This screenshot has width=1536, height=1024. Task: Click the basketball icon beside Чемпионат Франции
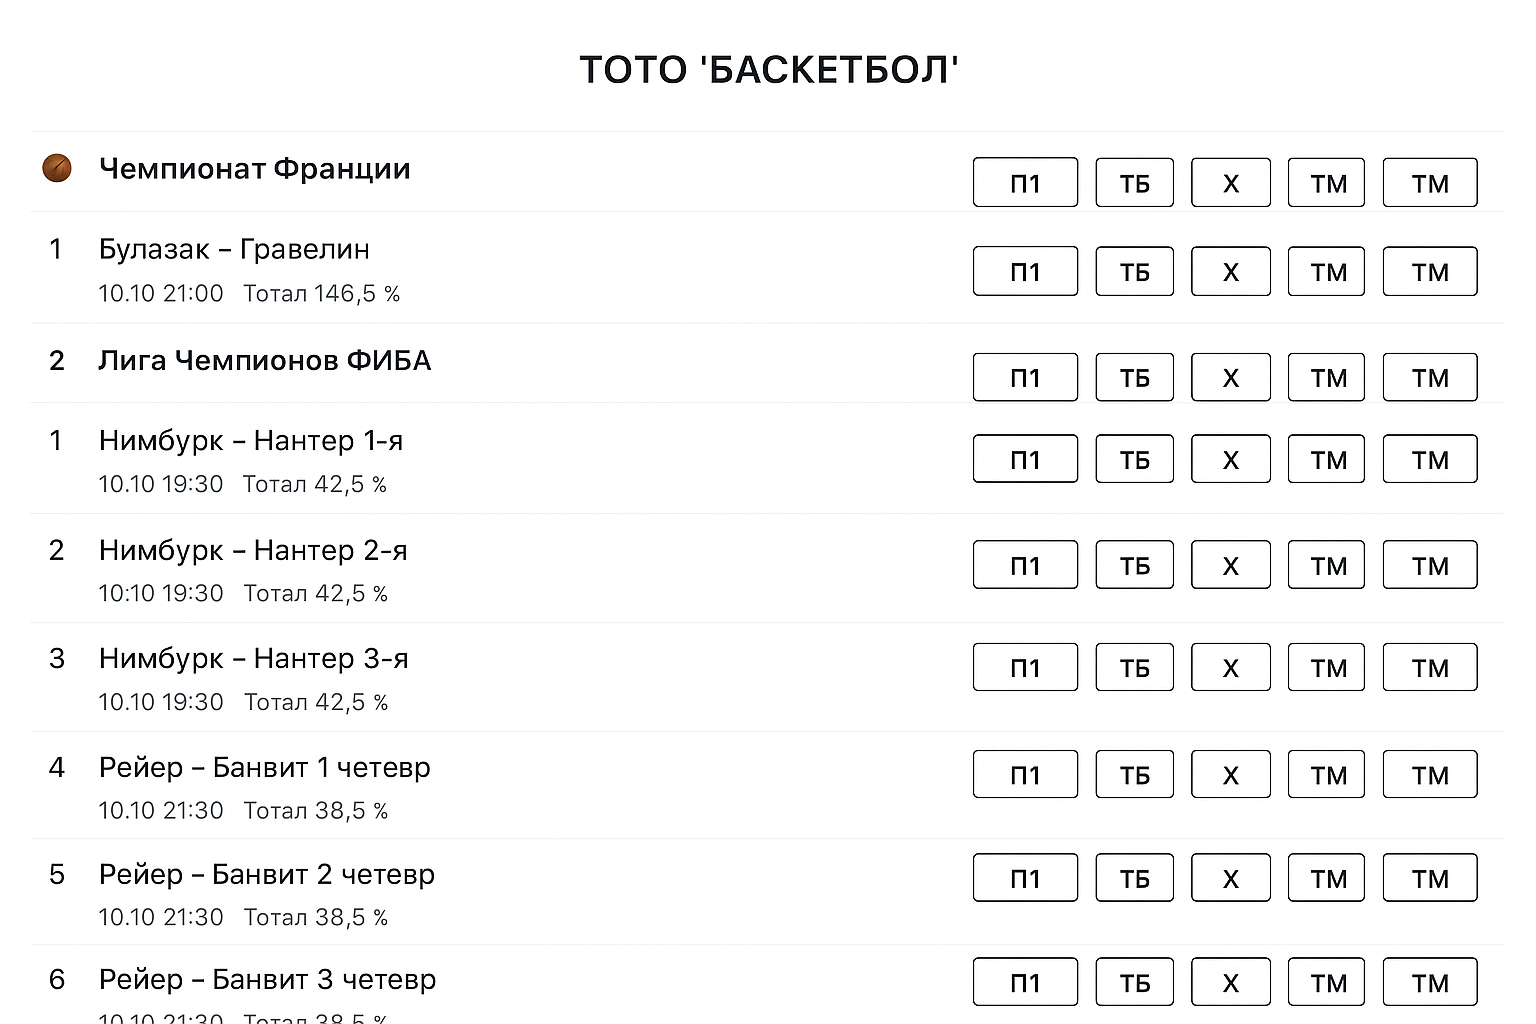(57, 168)
